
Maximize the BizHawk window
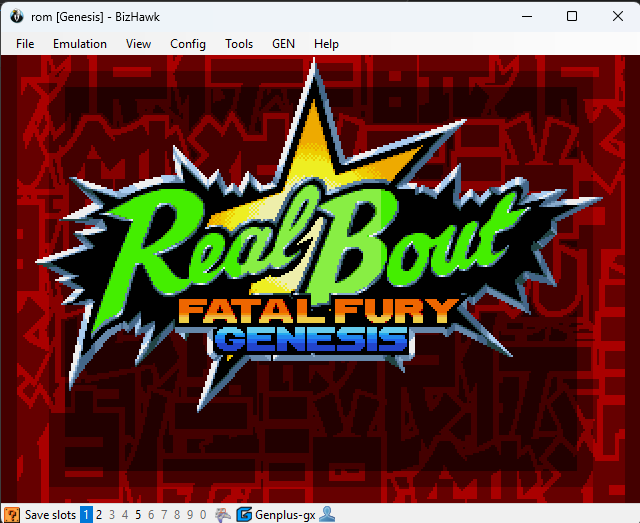pos(572,16)
